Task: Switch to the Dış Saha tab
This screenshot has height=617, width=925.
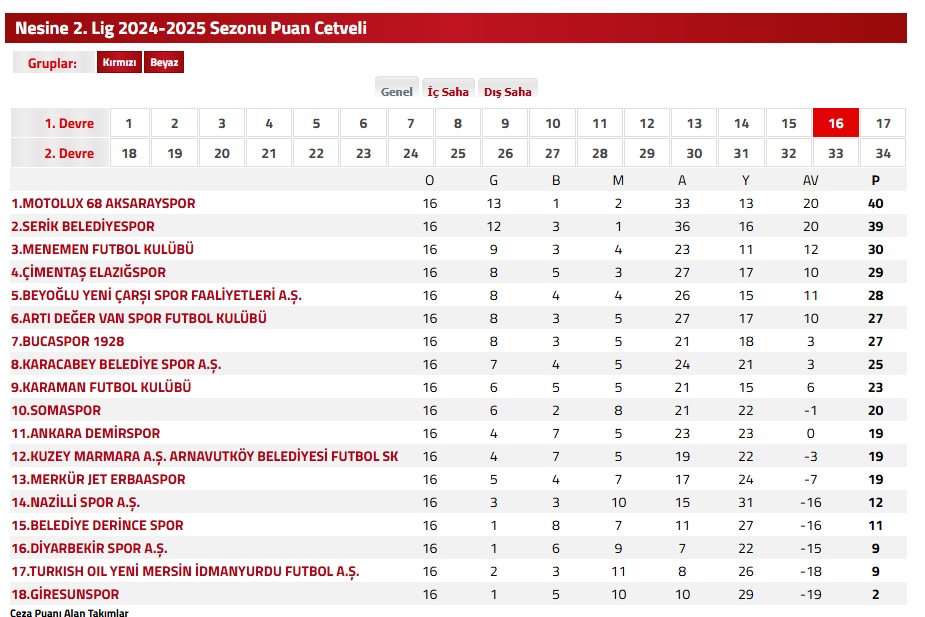Action: (x=508, y=91)
